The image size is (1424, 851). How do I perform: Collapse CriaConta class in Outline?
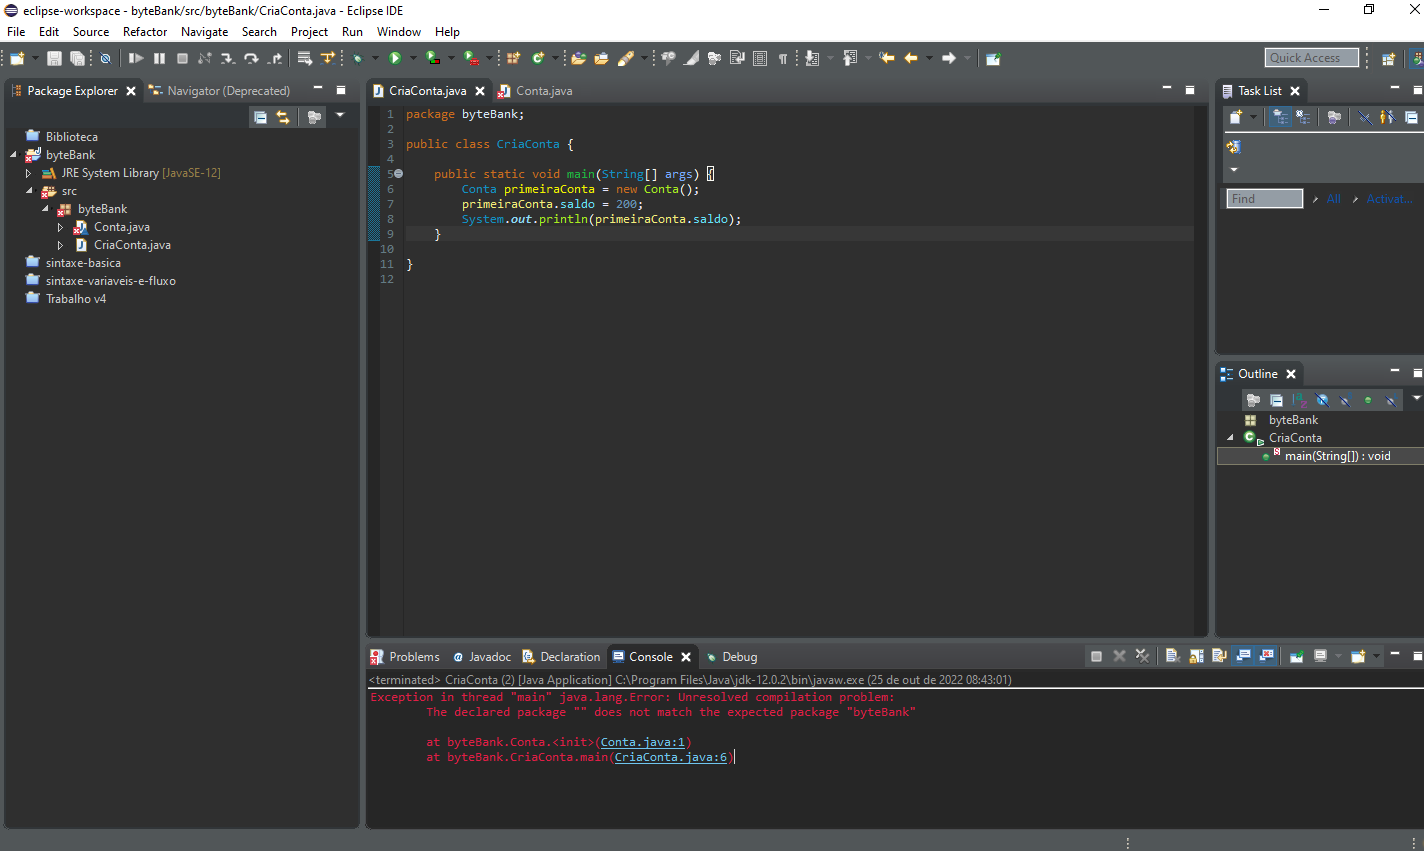click(1230, 438)
